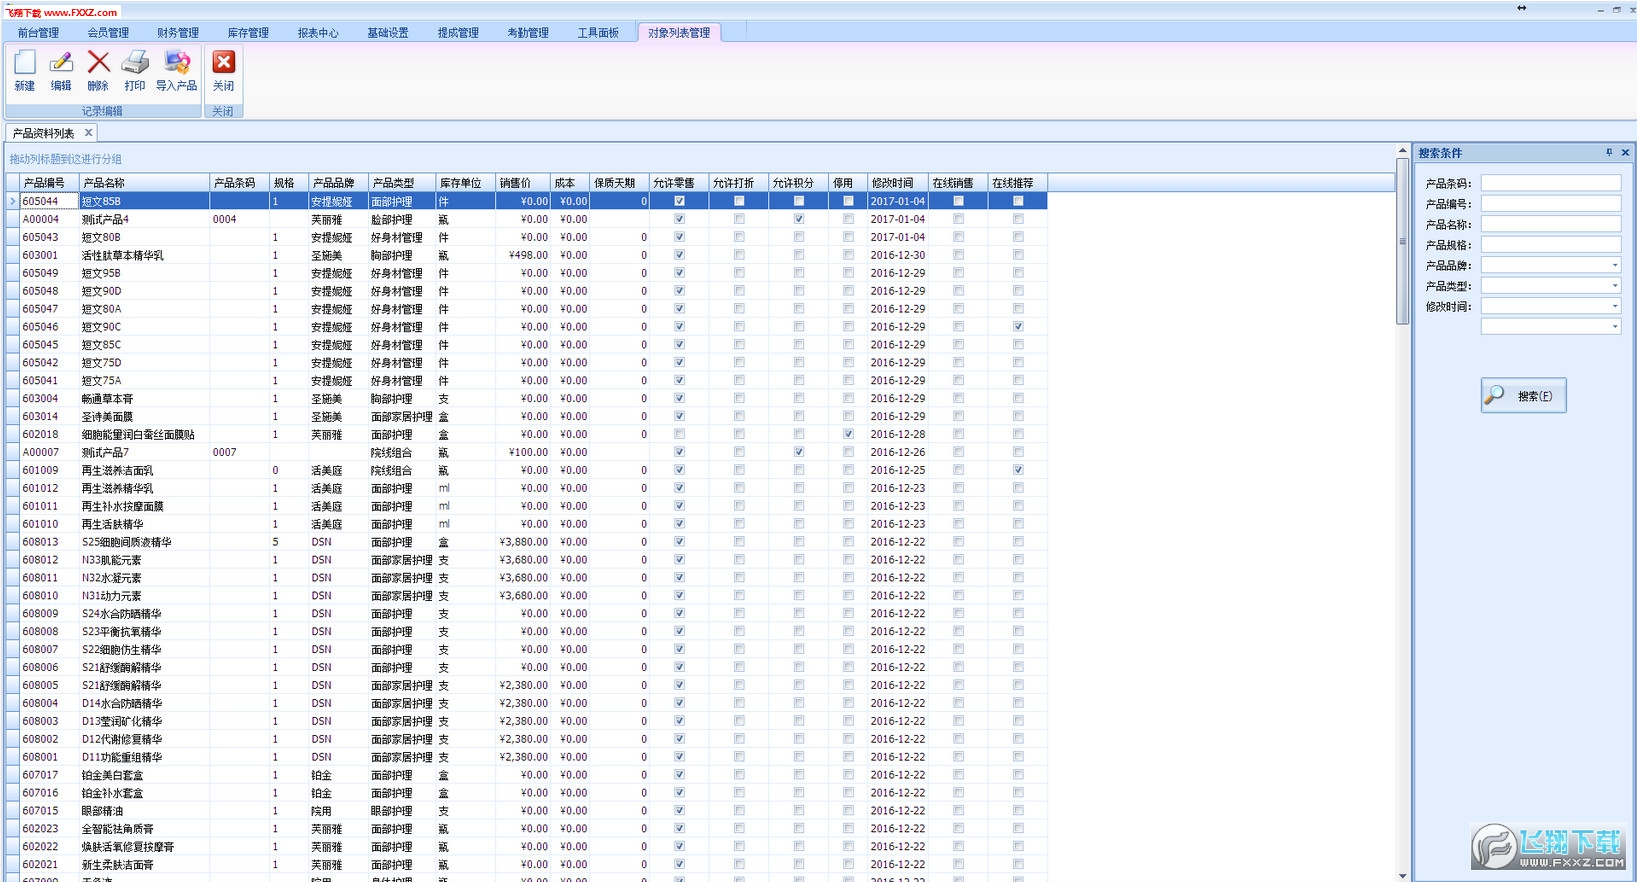Open the 工具面板 menu tab

pos(598,33)
